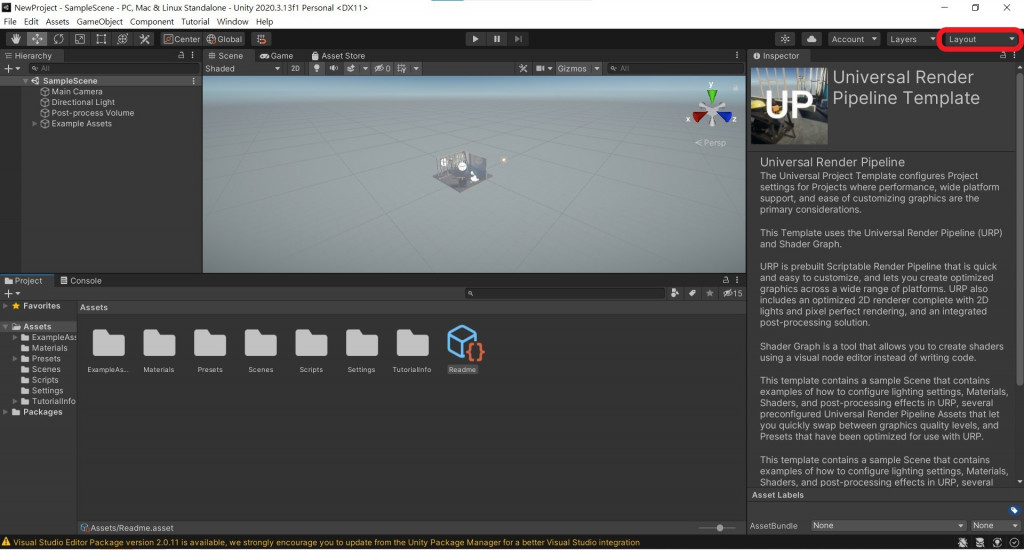
Task: Click the scene view search field
Action: click(x=674, y=69)
